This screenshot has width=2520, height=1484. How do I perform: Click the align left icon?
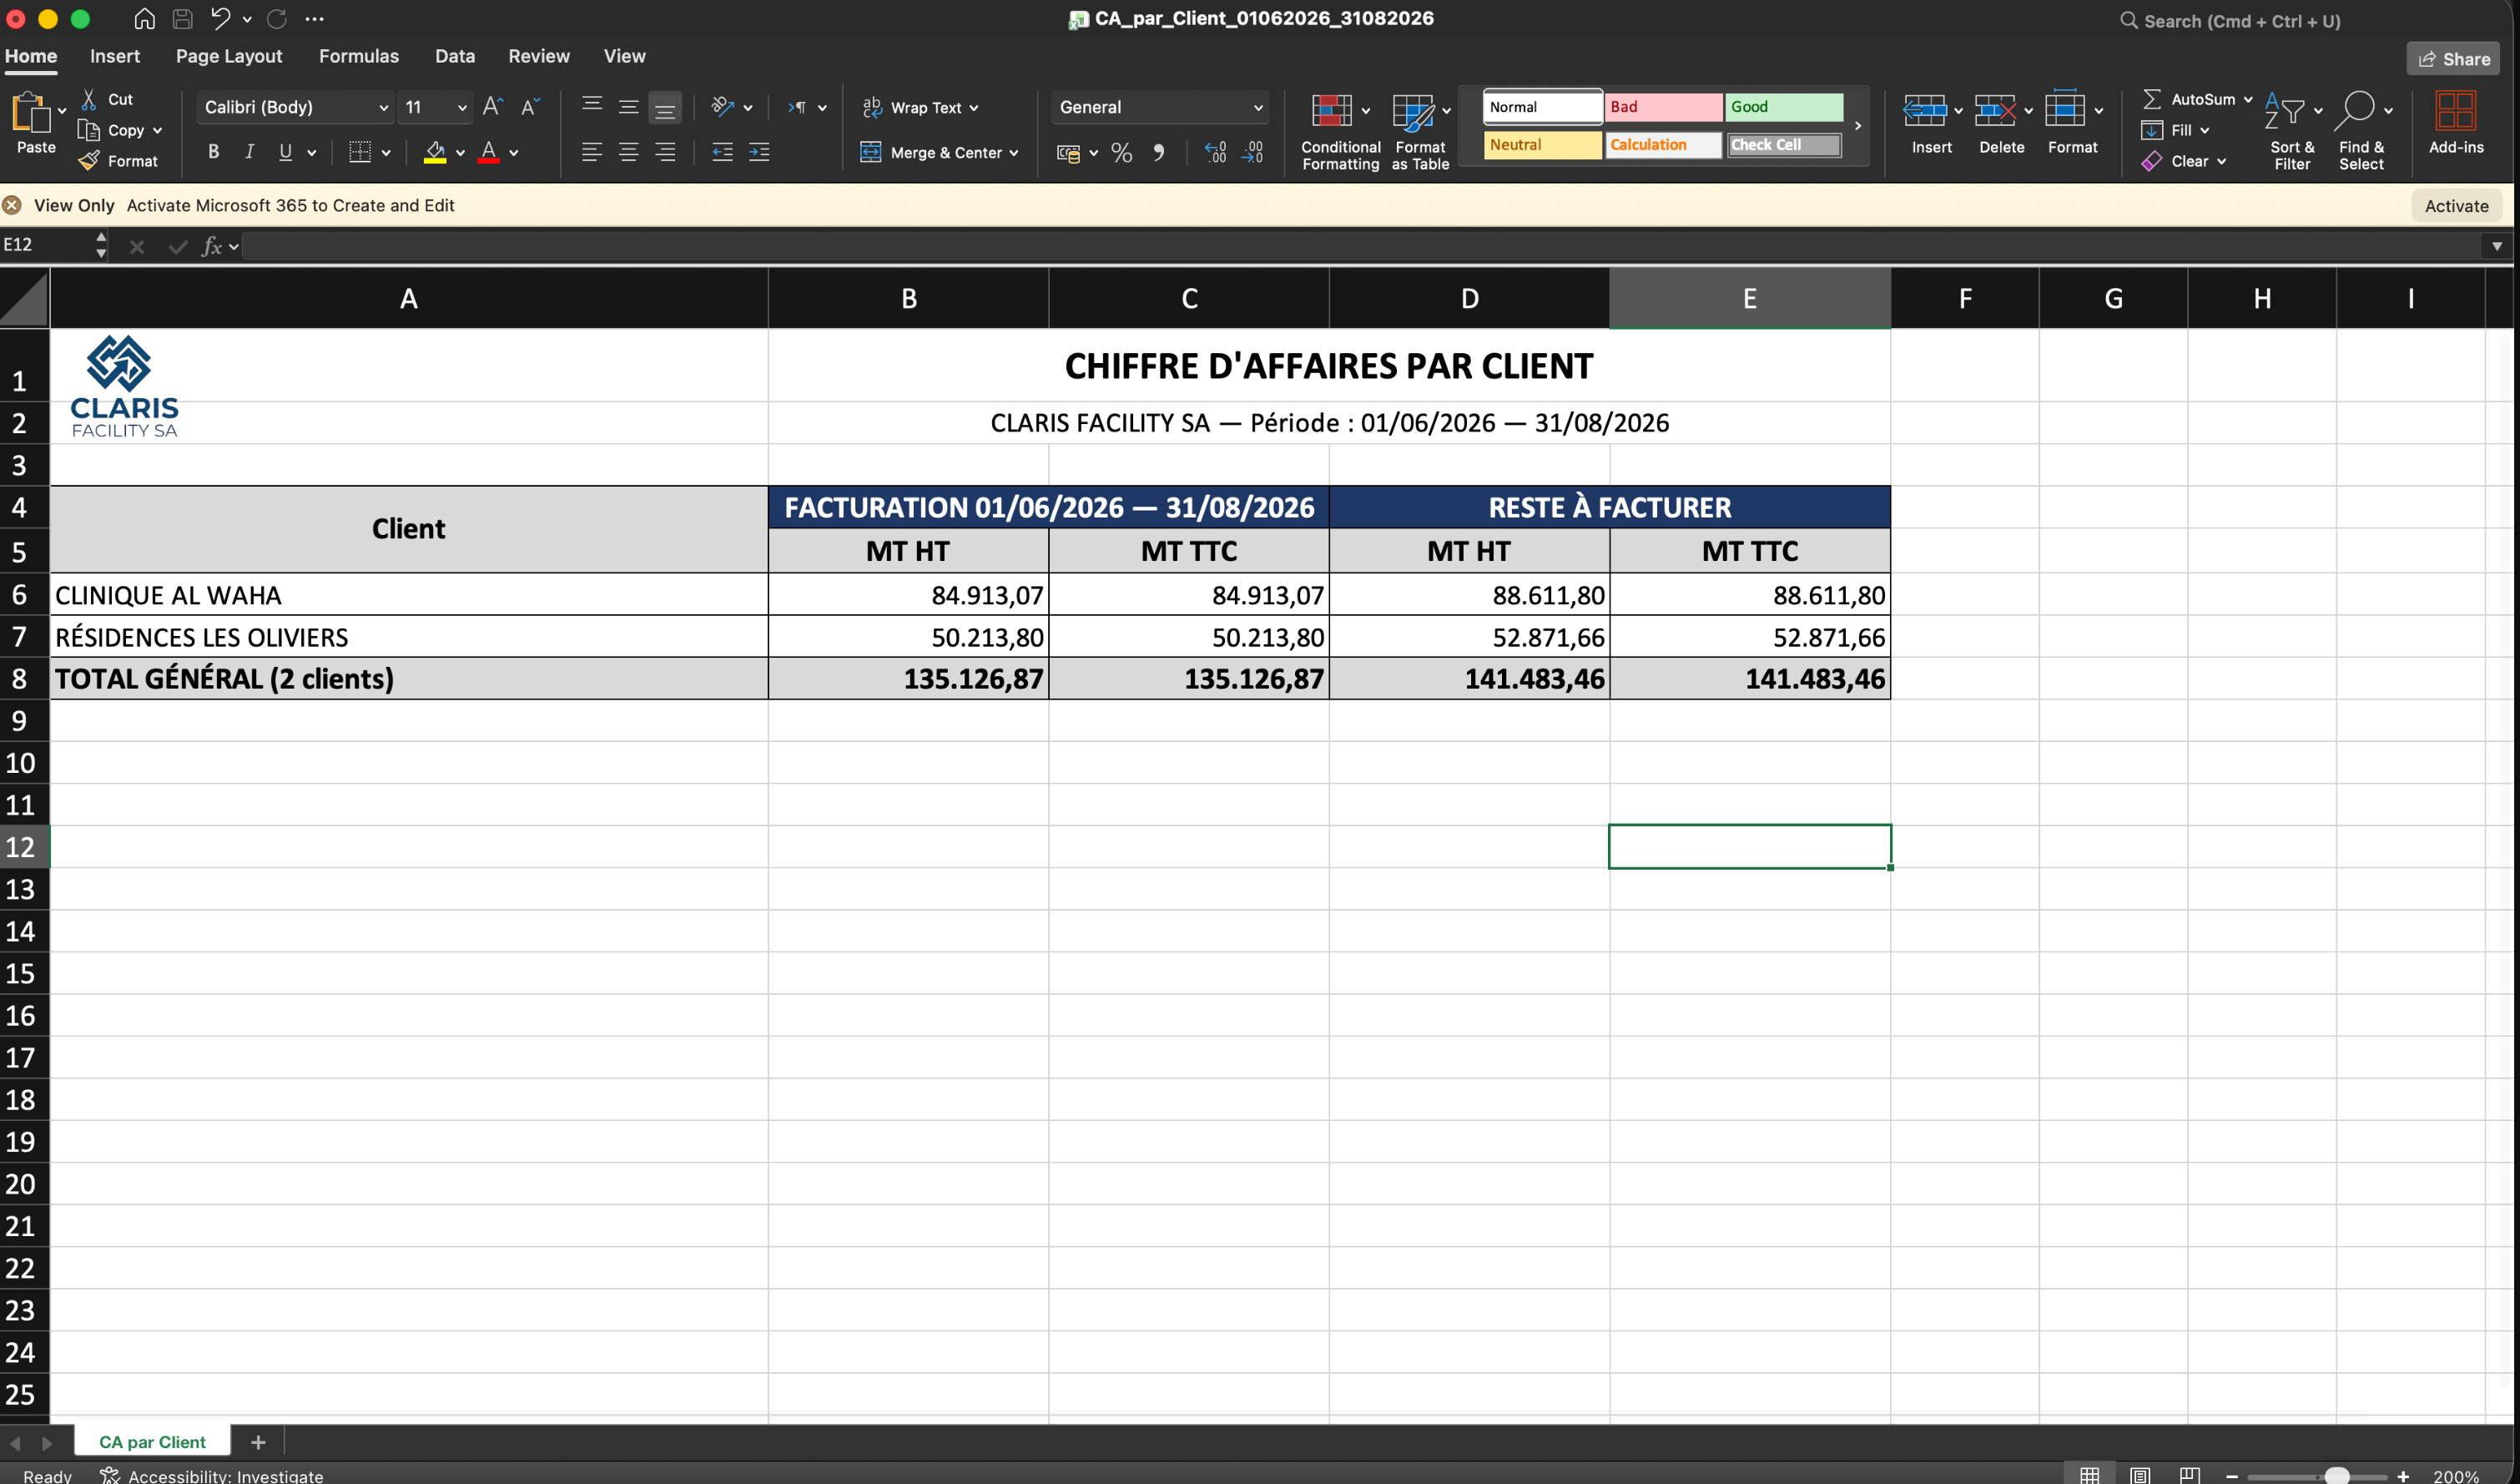[592, 152]
